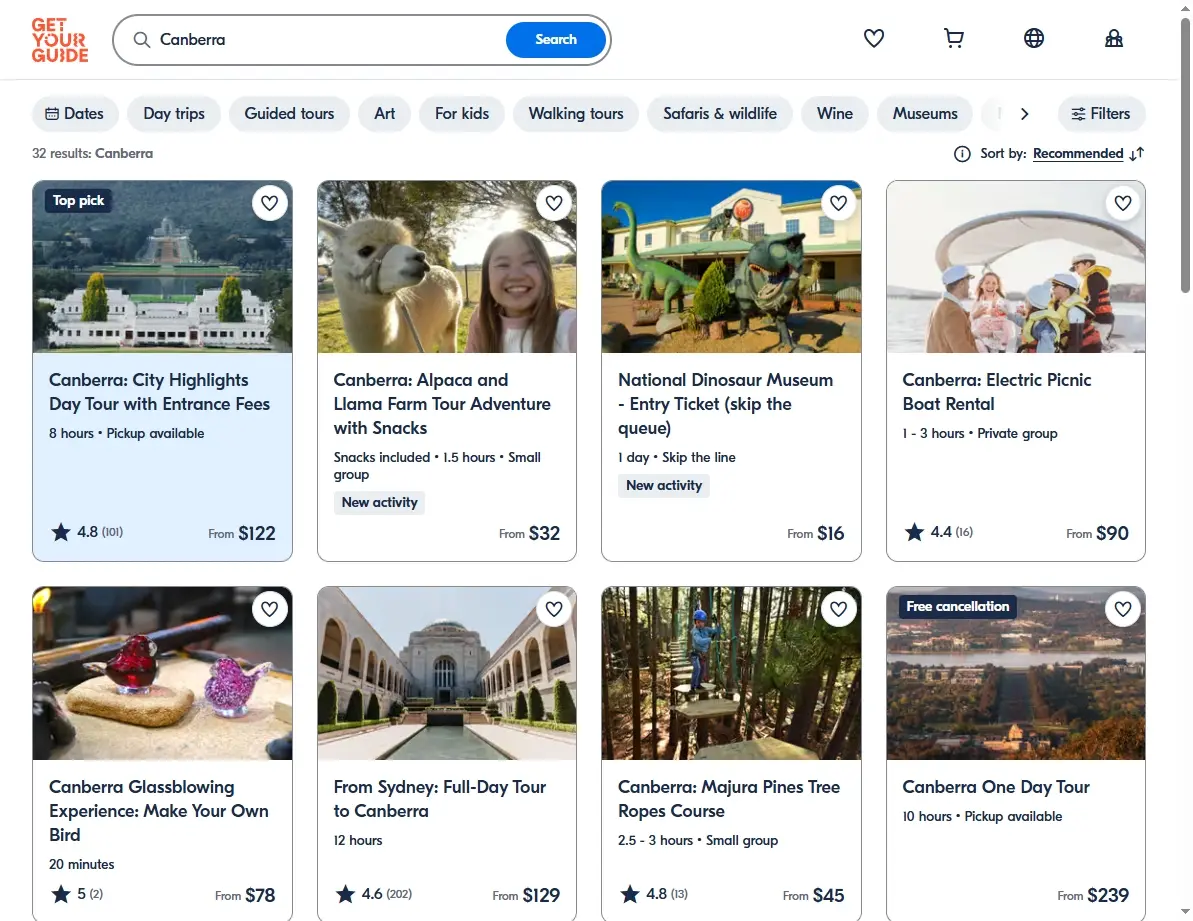Save National Dinosaur Museum ticket to wishlist
Image resolution: width=1193 pixels, height=921 pixels.
pyautogui.click(x=838, y=203)
